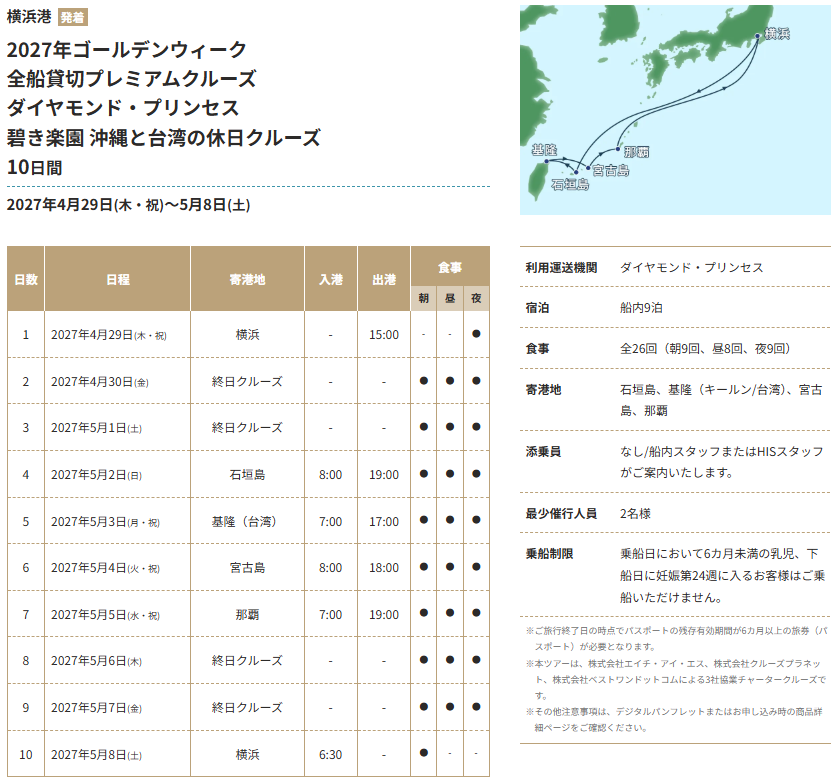The width and height of the screenshot is (831, 779).
Task: Click the breakfast dot for day 10
Action: 423,753
